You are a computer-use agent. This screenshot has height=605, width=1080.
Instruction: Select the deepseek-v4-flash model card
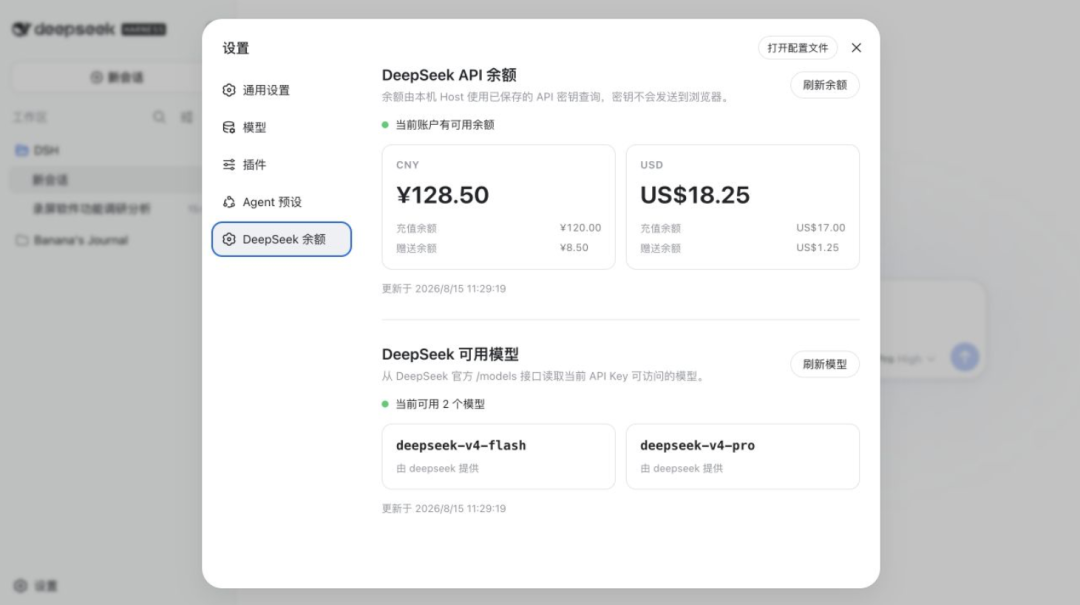tap(499, 456)
